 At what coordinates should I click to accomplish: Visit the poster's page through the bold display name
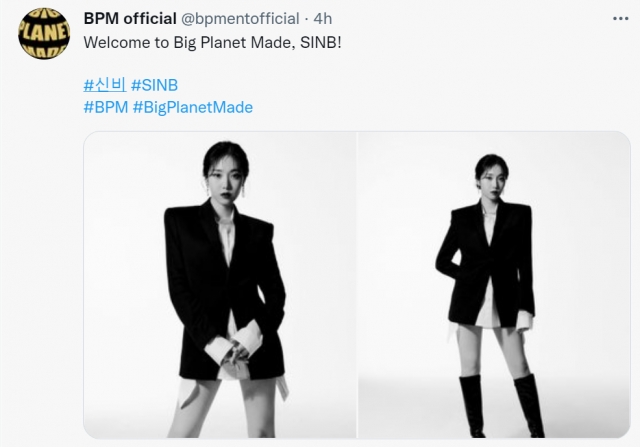[x=130, y=19]
